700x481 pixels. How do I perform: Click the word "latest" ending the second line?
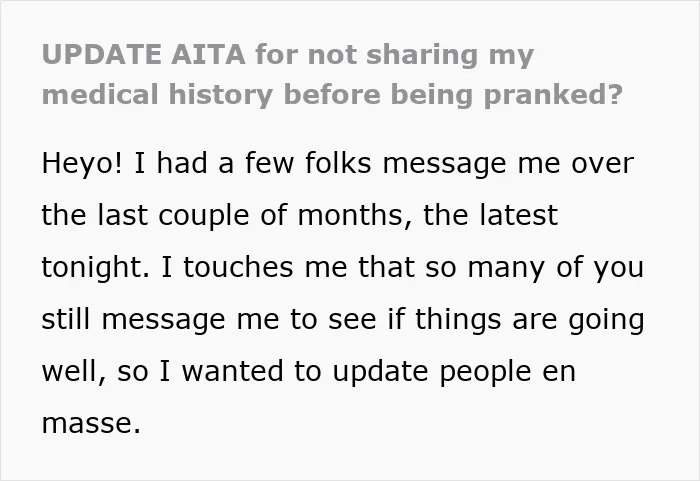[519, 215]
